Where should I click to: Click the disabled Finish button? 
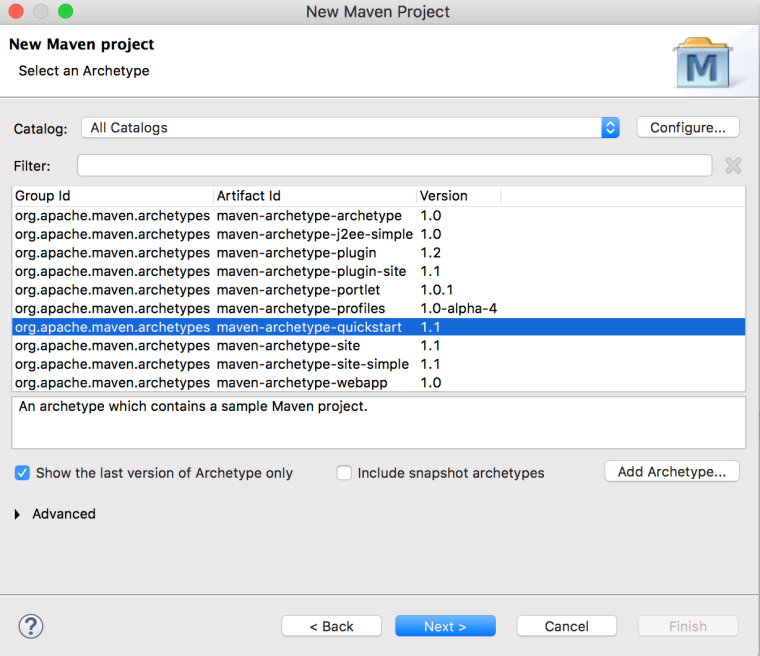688,626
